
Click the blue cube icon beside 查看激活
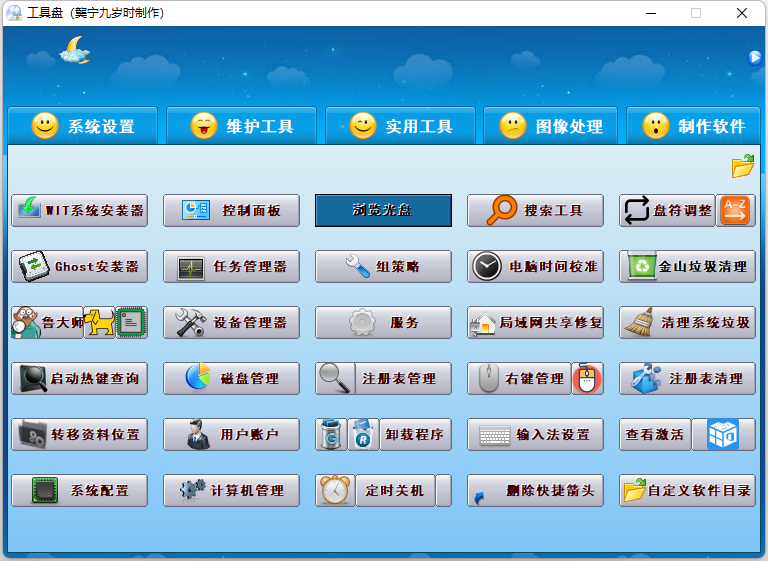(x=722, y=435)
